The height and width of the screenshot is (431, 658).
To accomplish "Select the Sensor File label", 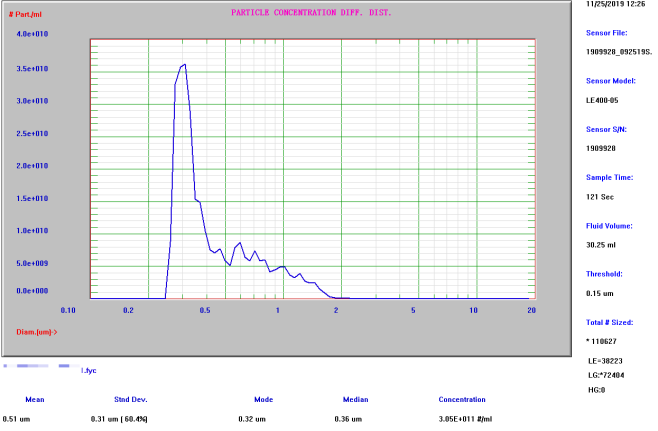I will (608, 33).
